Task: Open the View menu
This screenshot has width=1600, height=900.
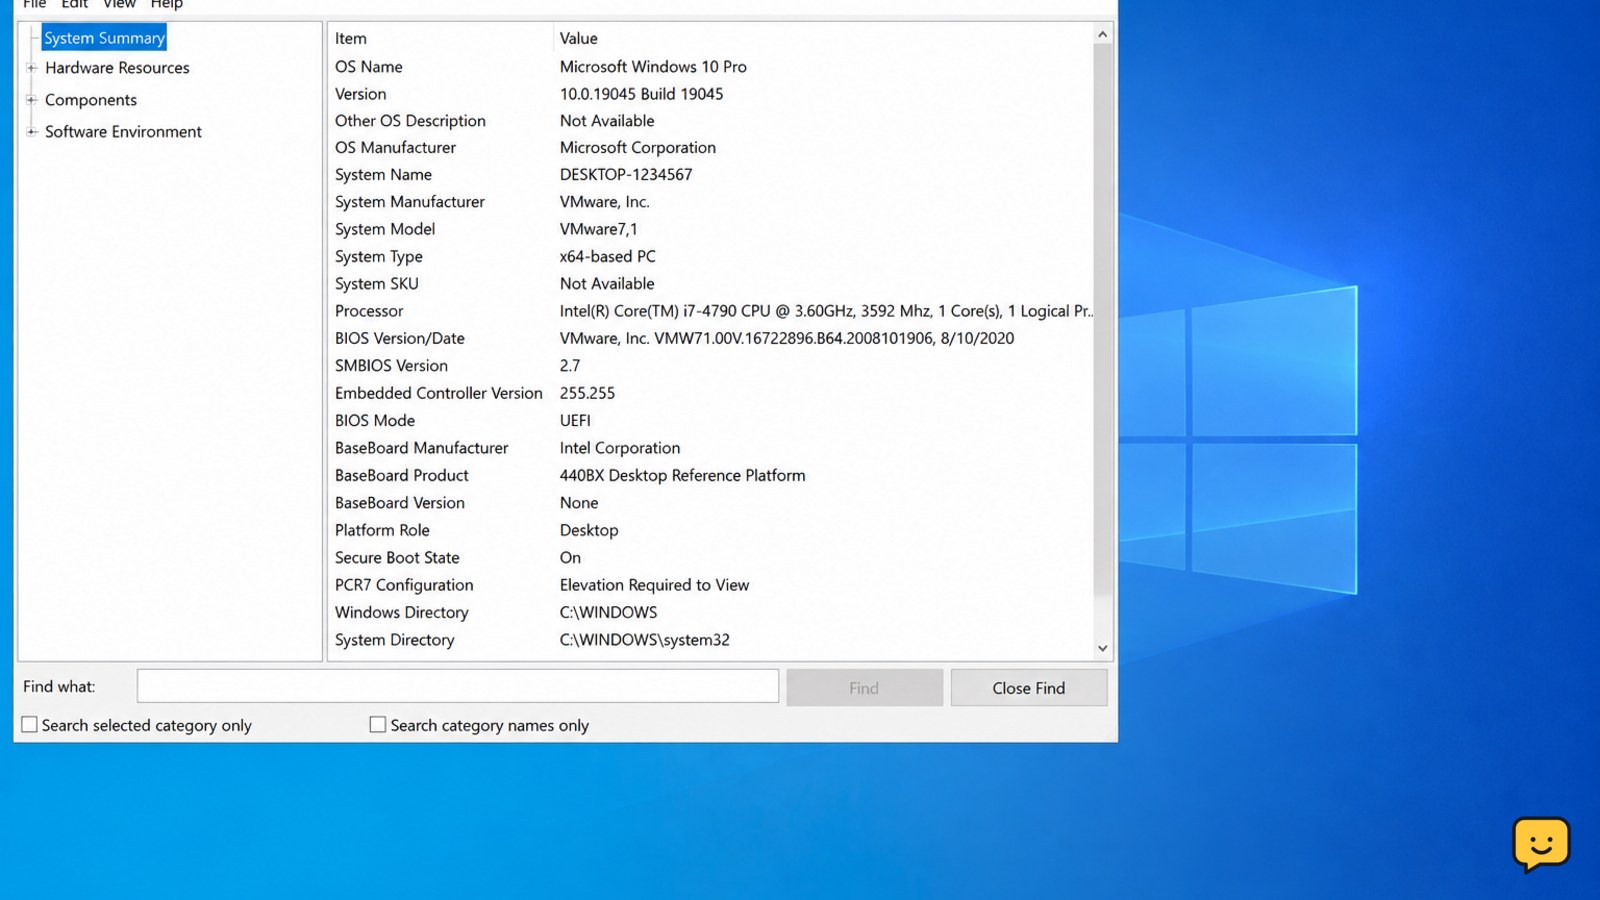Action: pyautogui.click(x=119, y=4)
